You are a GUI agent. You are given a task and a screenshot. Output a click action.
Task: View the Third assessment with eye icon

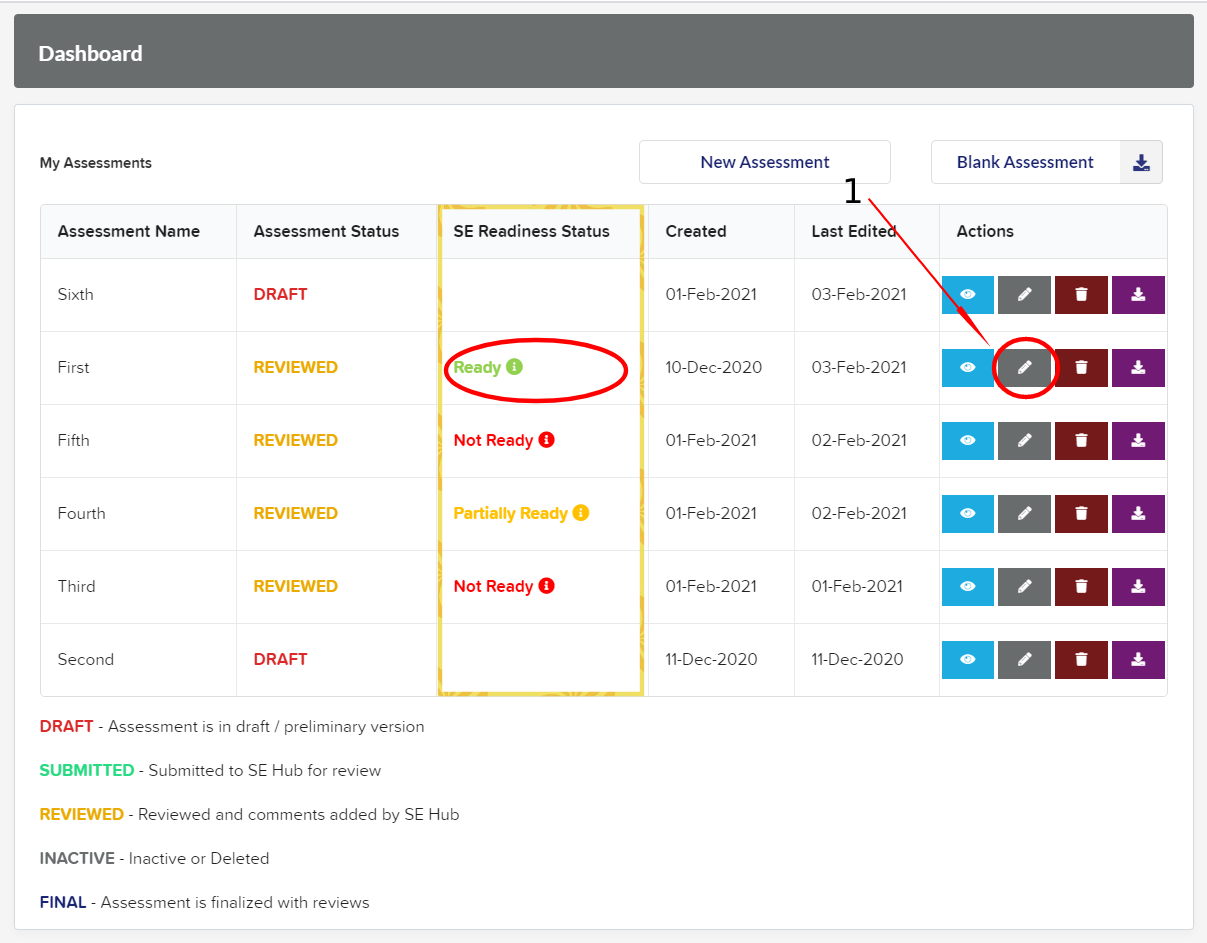click(x=968, y=587)
